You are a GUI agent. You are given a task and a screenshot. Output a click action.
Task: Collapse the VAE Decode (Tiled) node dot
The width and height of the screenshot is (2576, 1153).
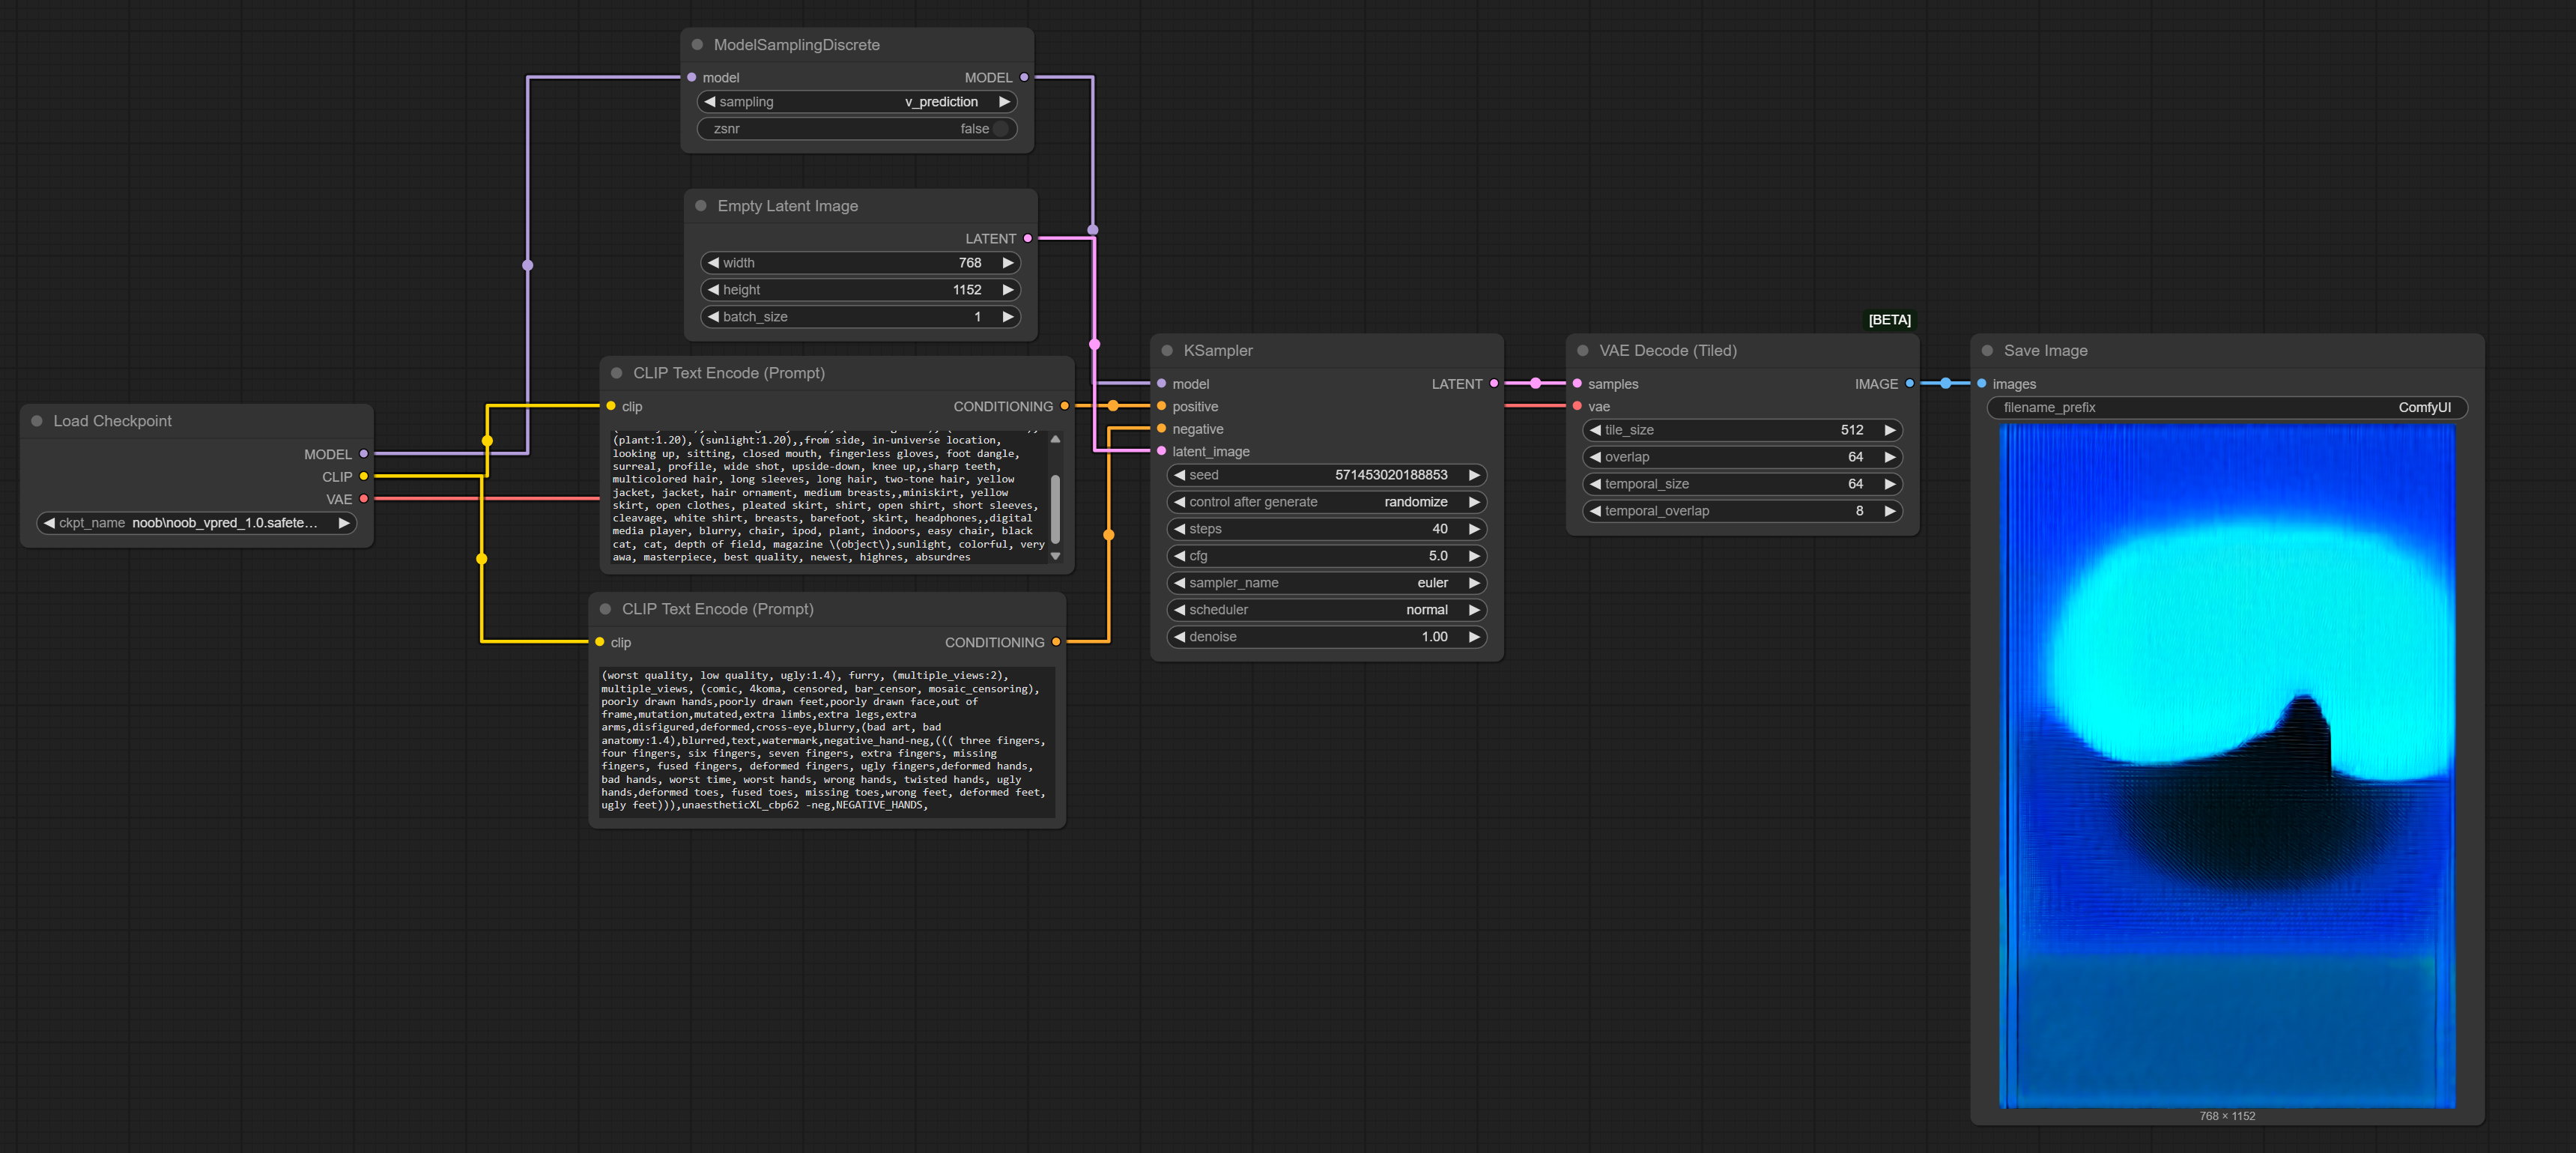[1583, 351]
